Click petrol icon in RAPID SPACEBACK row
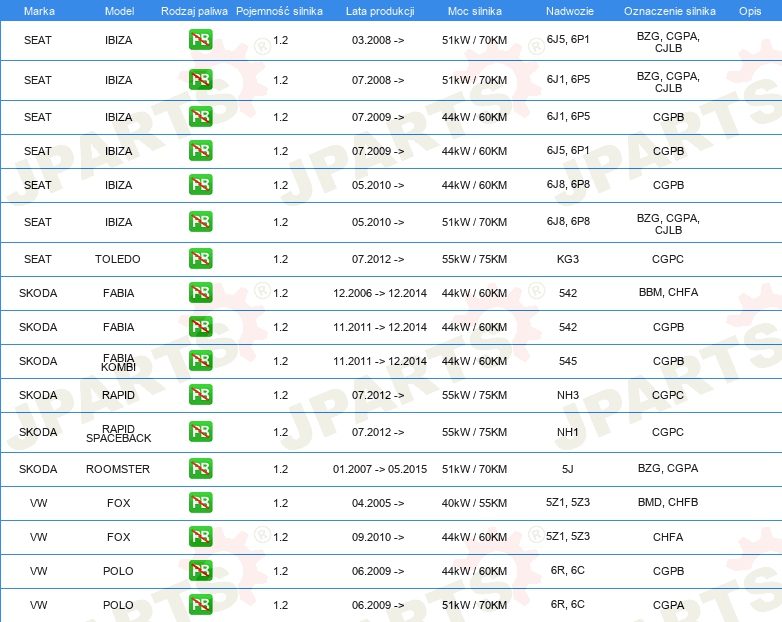The width and height of the screenshot is (782, 622). [x=200, y=432]
